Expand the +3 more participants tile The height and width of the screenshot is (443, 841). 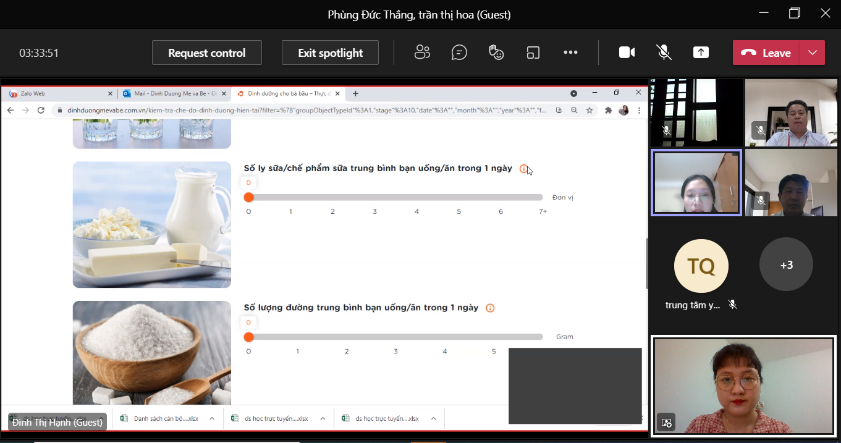tap(786, 264)
